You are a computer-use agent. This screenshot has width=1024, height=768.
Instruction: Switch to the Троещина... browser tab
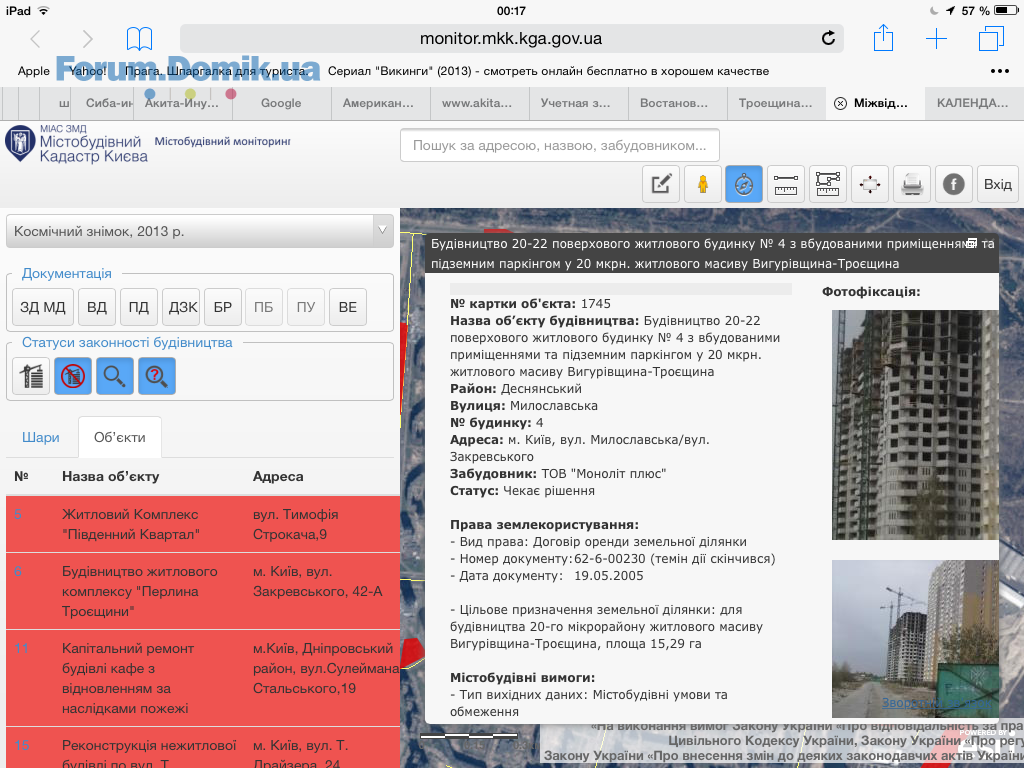pos(775,103)
